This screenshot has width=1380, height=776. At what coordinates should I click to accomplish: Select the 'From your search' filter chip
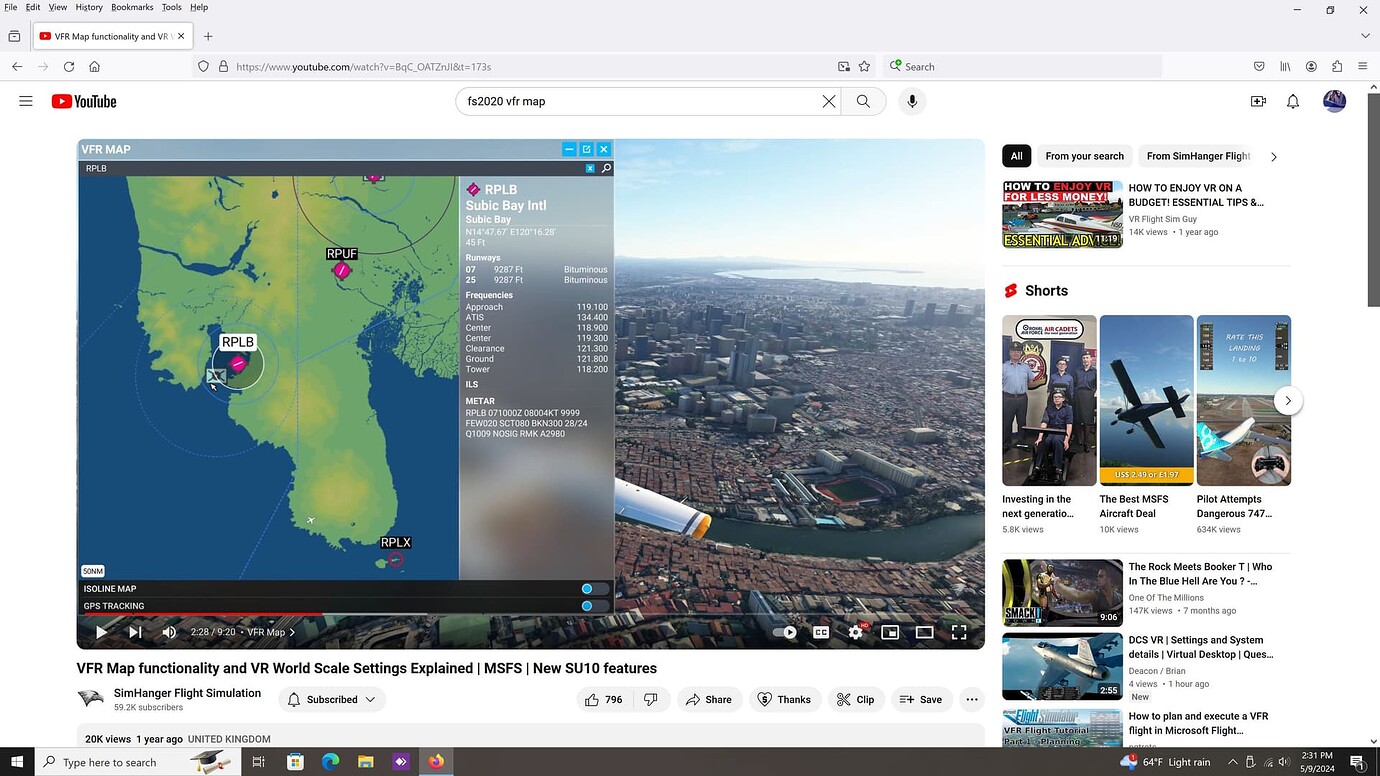1084,156
